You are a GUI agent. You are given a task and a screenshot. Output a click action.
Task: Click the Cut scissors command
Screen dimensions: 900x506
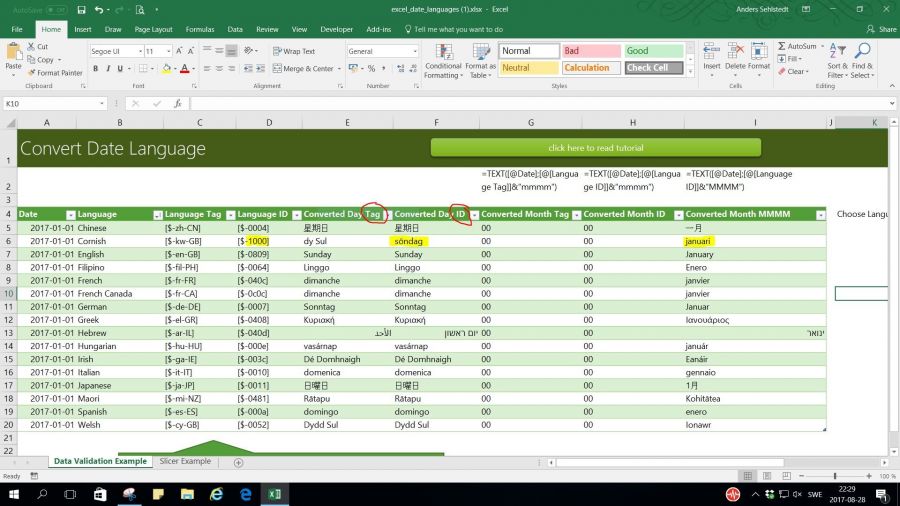[38, 46]
